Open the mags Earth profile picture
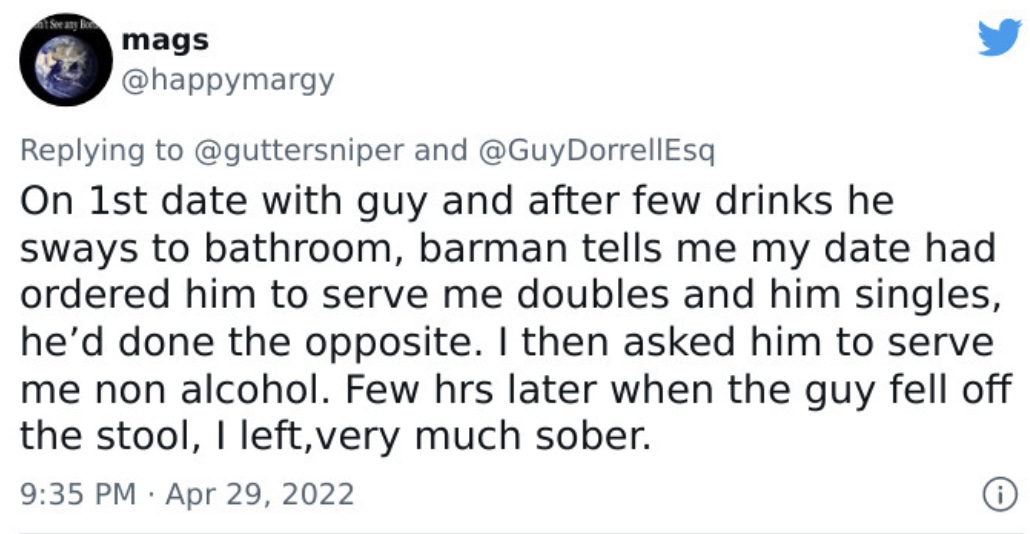Image resolution: width=1030 pixels, height=534 pixels. click(x=66, y=60)
